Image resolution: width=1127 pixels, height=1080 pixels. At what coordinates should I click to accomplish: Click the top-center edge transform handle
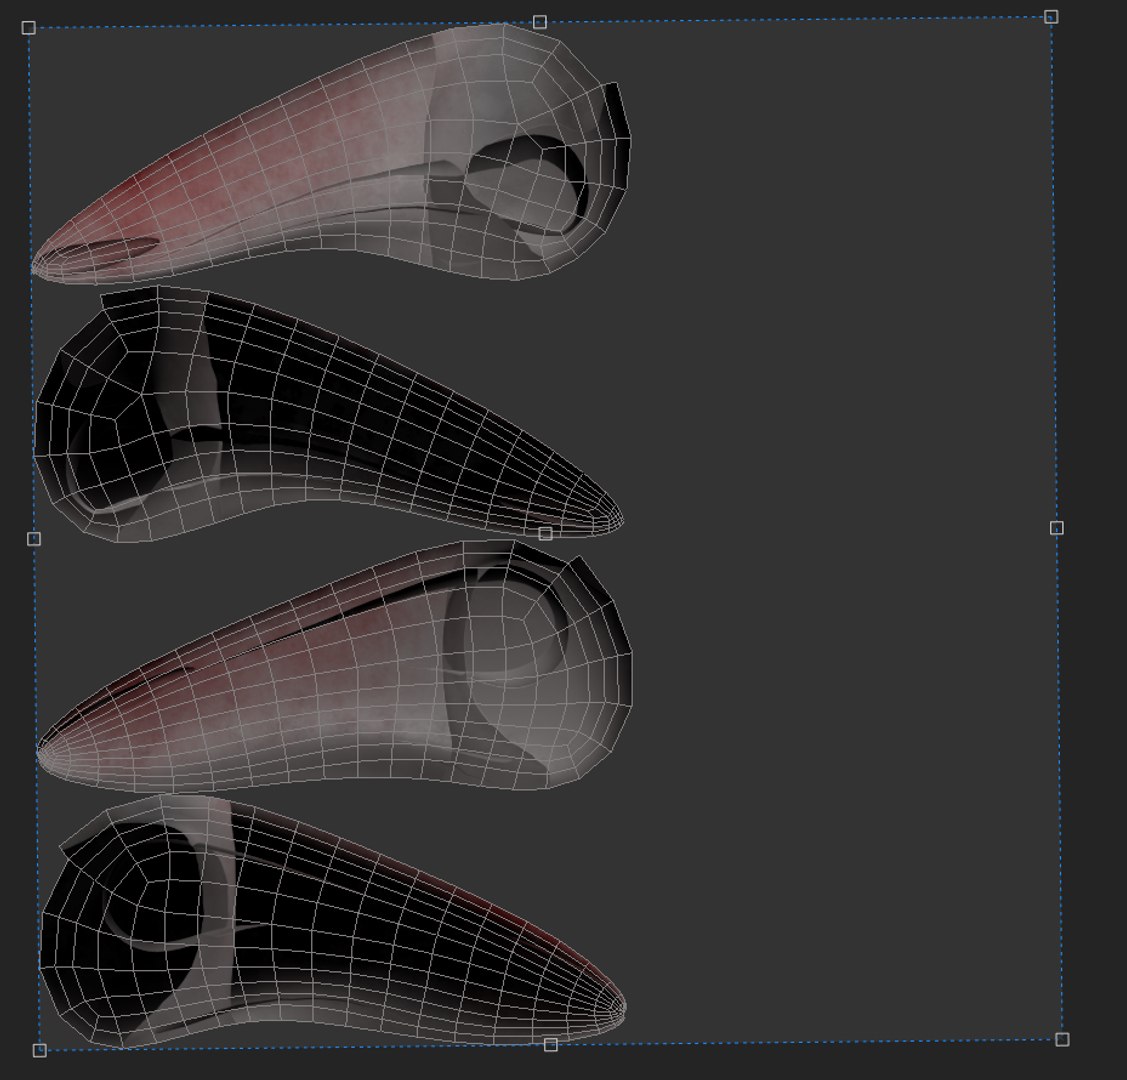pyautogui.click(x=540, y=22)
